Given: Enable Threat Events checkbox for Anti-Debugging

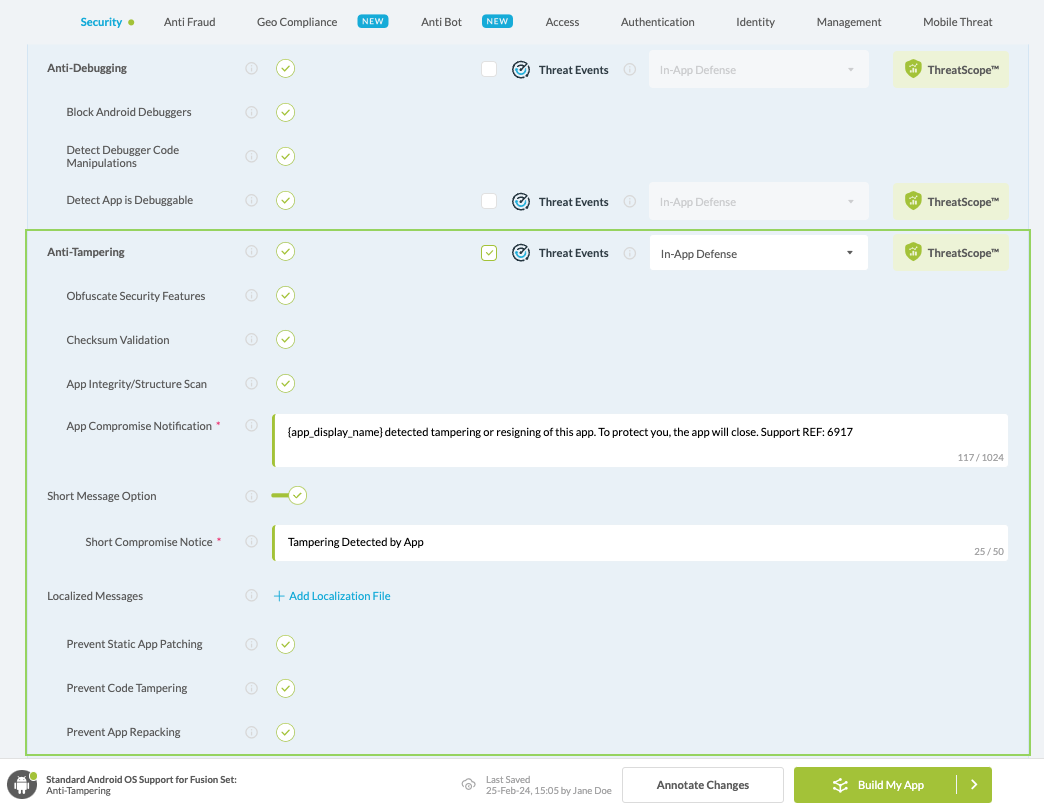Looking at the screenshot, I should pyautogui.click(x=489, y=70).
